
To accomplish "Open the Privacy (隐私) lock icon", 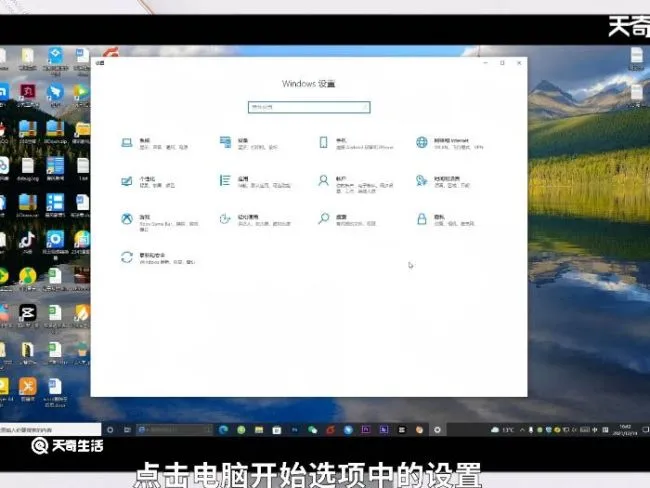I will (x=422, y=219).
